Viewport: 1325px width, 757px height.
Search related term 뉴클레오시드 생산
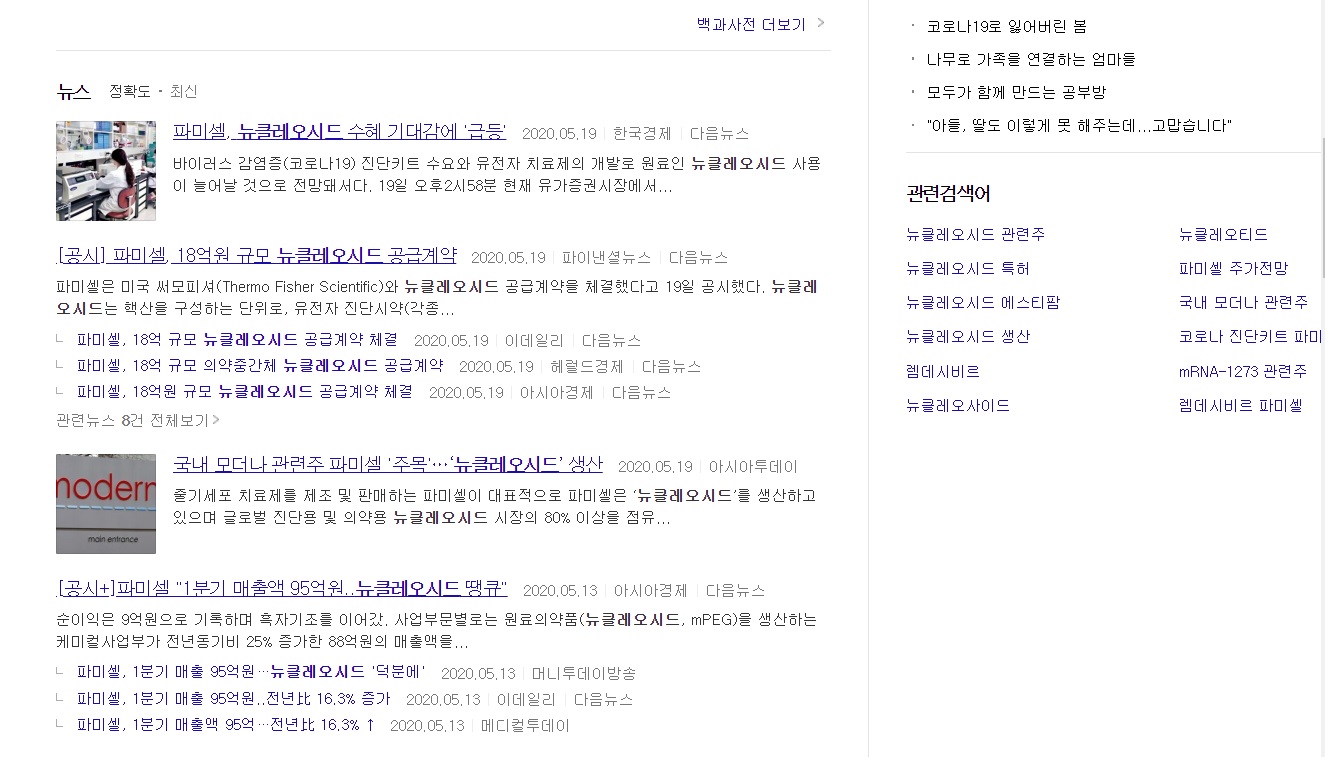tap(967, 337)
